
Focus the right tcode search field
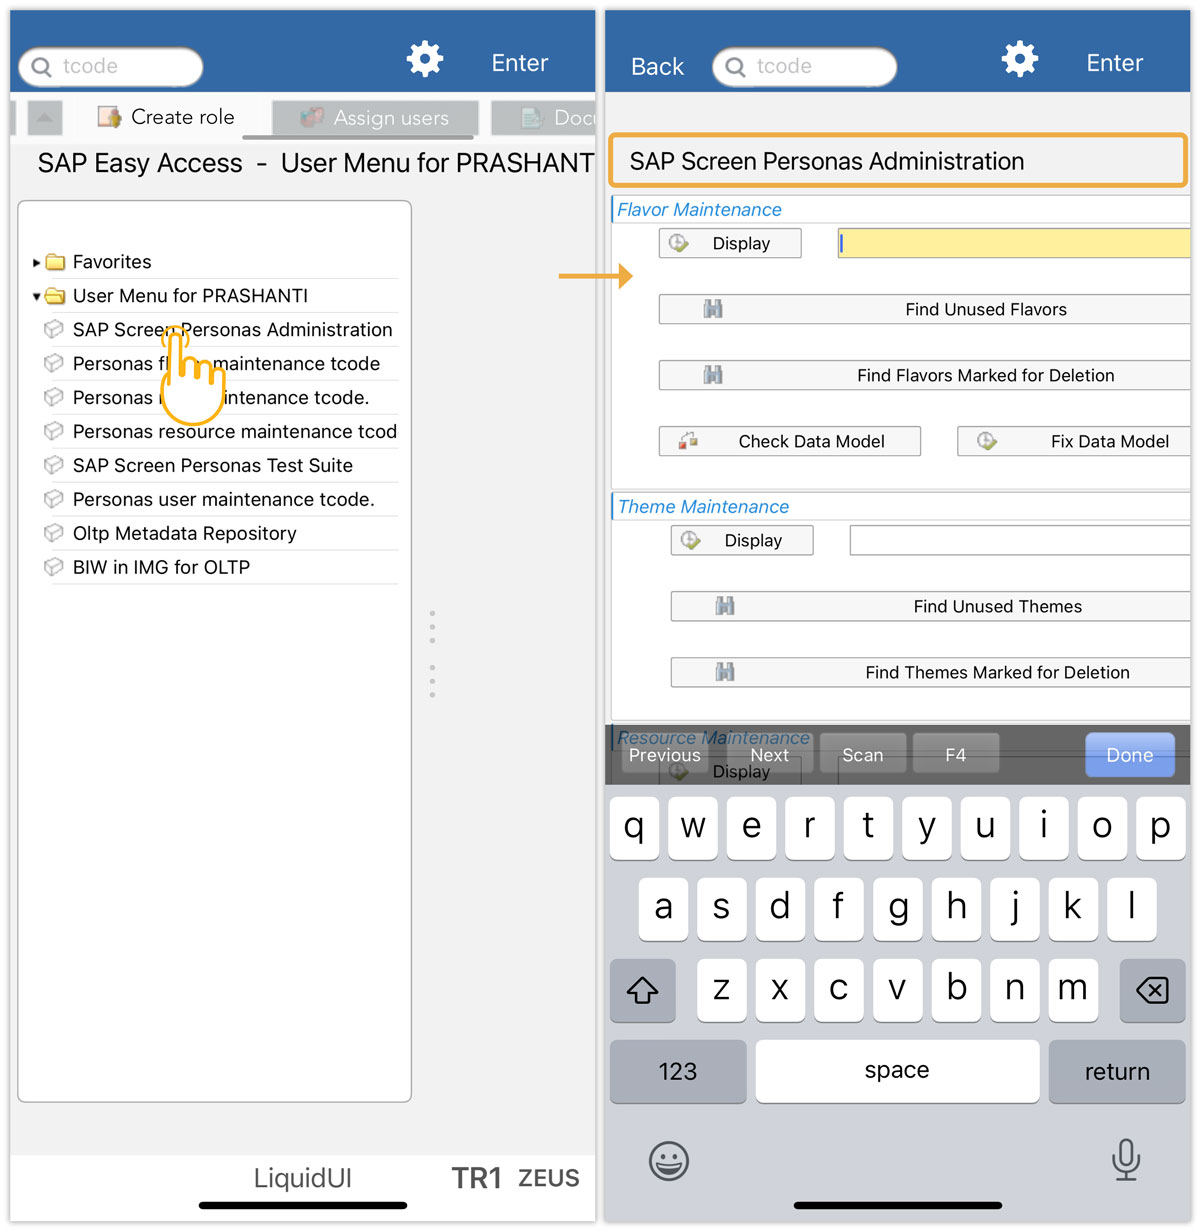coord(805,67)
